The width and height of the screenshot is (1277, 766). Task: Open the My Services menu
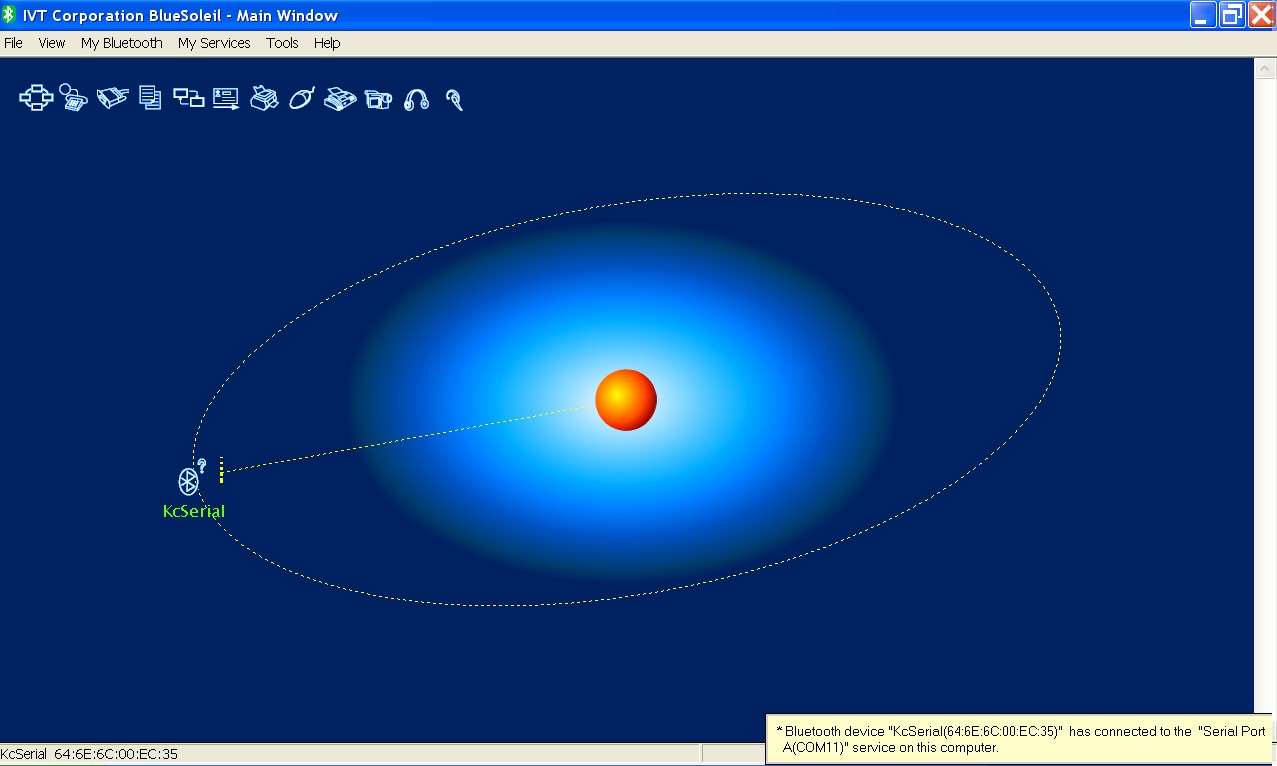214,43
